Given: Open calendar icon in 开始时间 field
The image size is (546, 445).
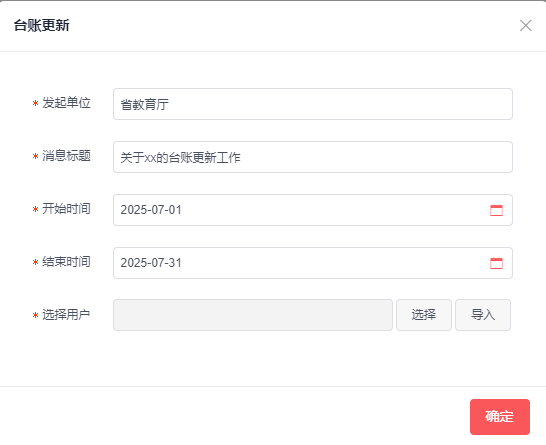Looking at the screenshot, I should click(496, 210).
